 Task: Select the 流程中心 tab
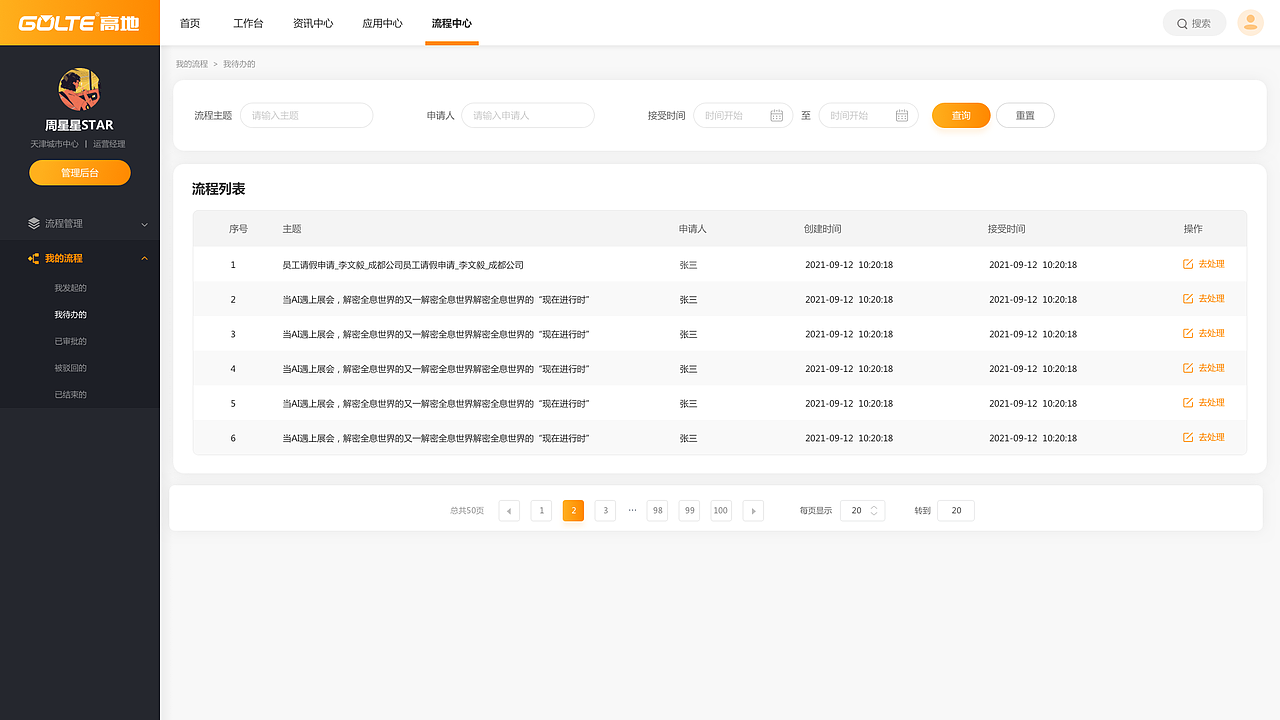tap(452, 23)
